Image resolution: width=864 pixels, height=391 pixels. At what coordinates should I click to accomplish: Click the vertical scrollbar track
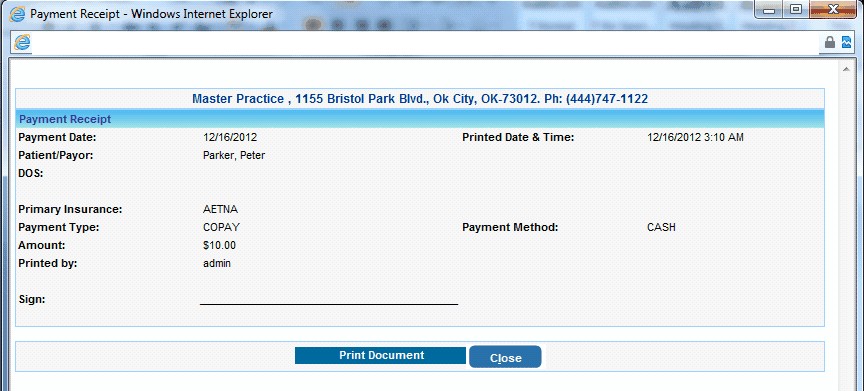845,231
